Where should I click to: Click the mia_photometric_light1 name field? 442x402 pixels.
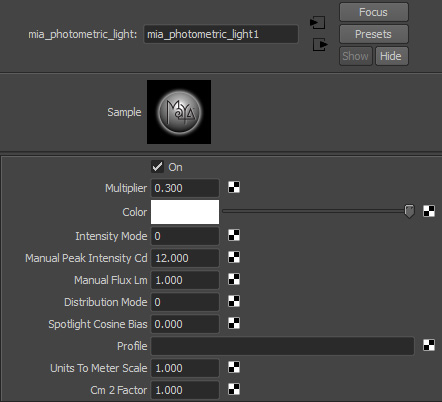(x=221, y=34)
